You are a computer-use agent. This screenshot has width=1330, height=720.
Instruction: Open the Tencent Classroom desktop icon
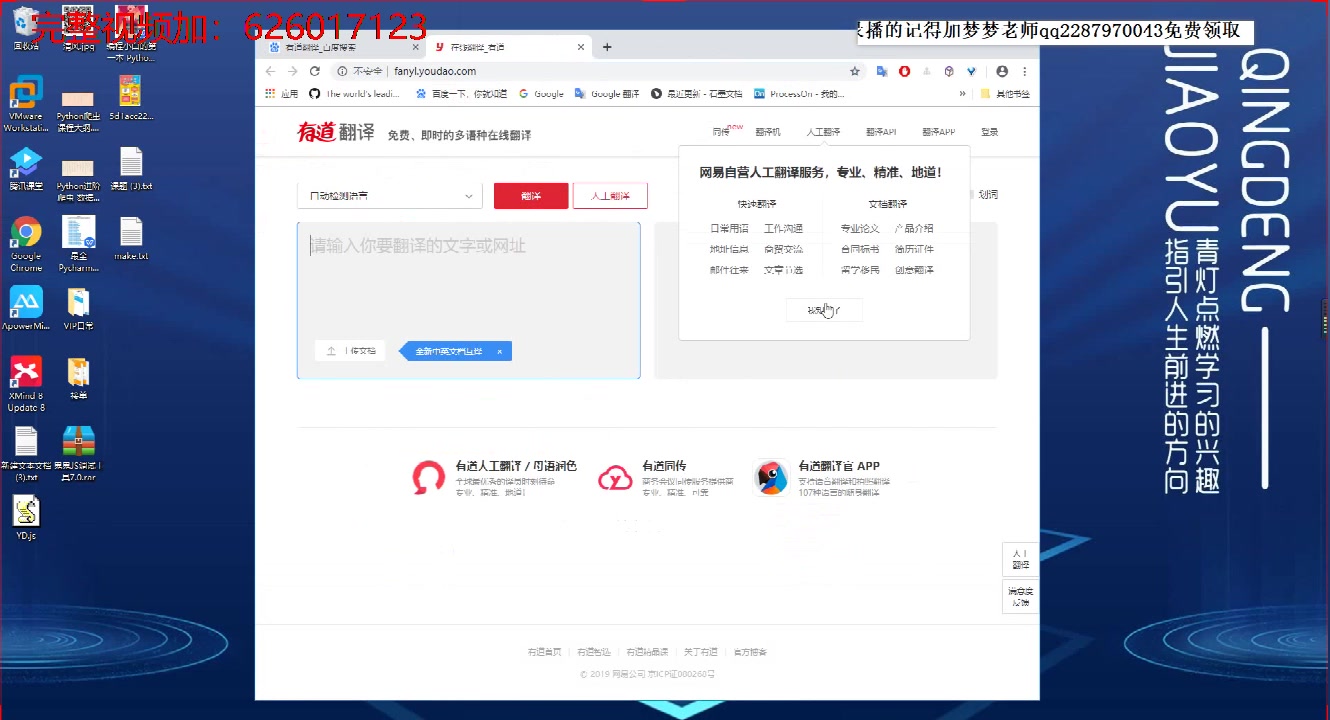point(26,169)
